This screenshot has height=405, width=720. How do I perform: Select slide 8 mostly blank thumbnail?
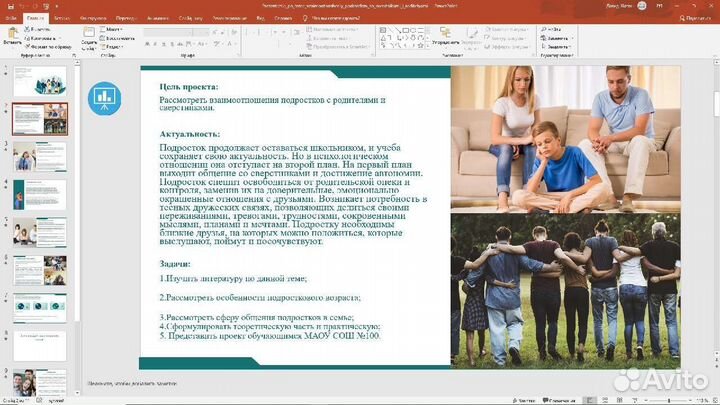click(x=40, y=346)
